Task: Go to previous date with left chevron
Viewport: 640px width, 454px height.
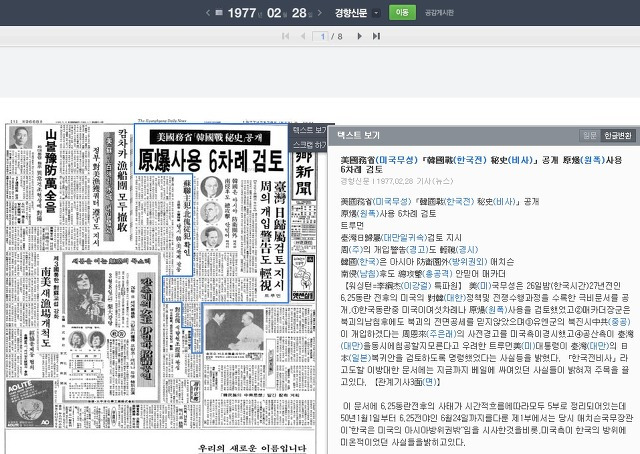Action: [208, 13]
